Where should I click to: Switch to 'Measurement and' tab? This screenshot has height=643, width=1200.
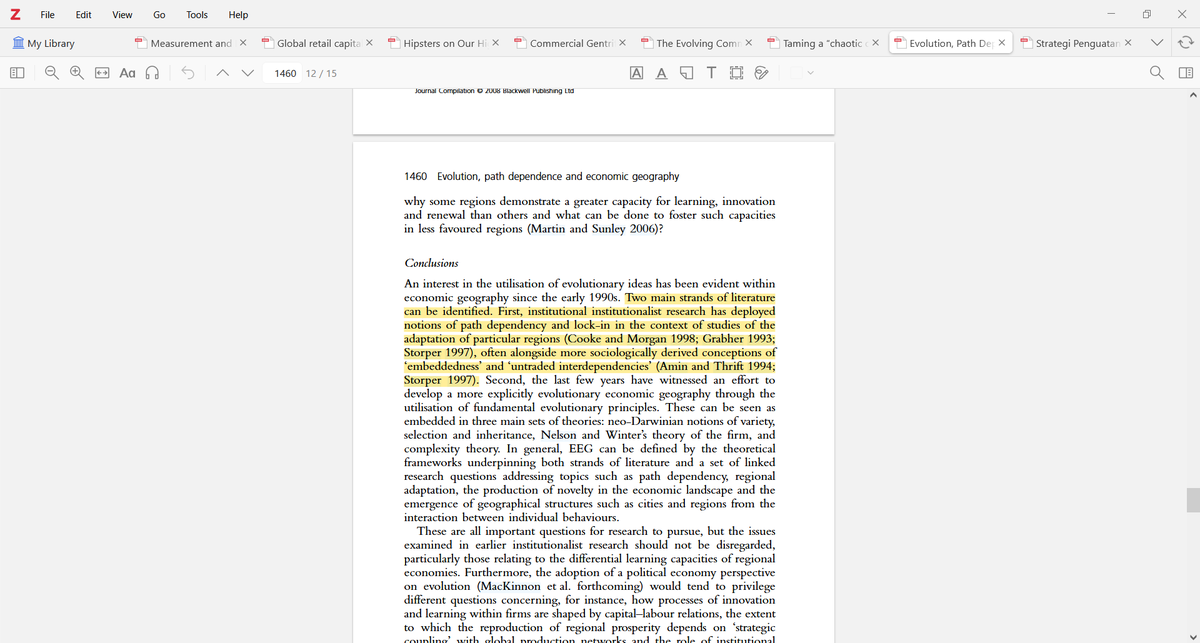pyautogui.click(x=191, y=43)
